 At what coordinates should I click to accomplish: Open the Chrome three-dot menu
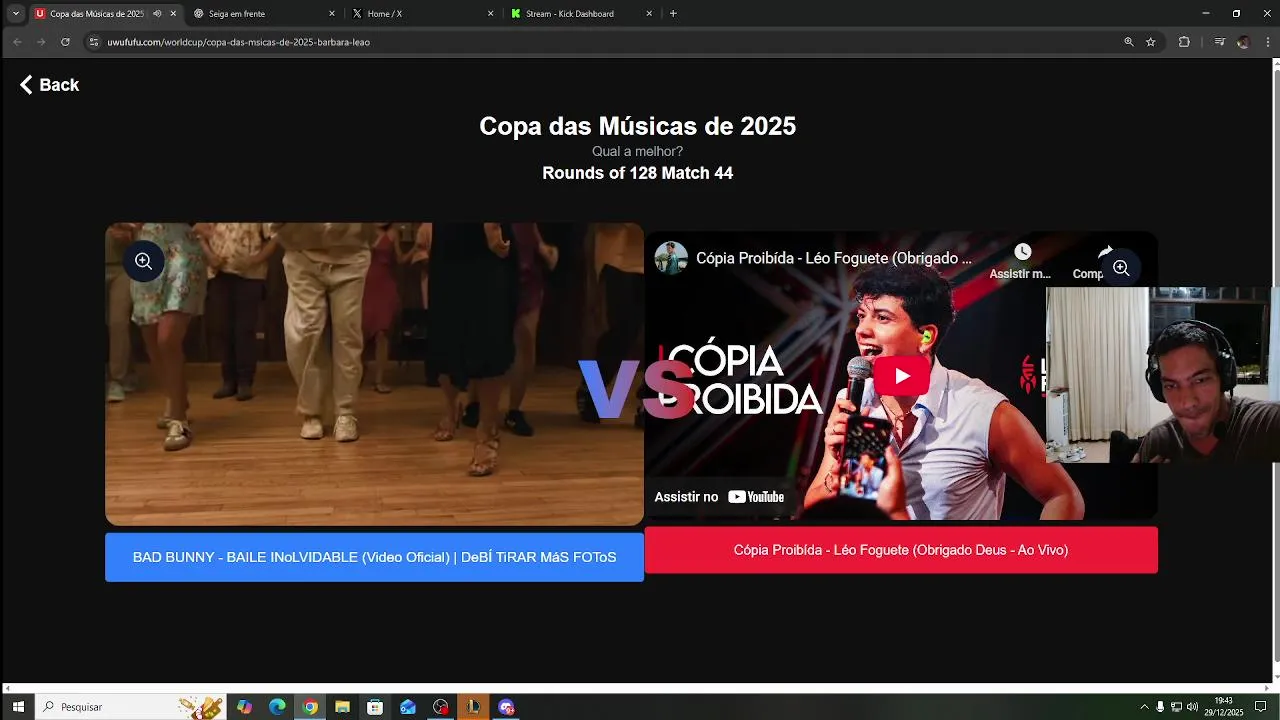[x=1268, y=42]
